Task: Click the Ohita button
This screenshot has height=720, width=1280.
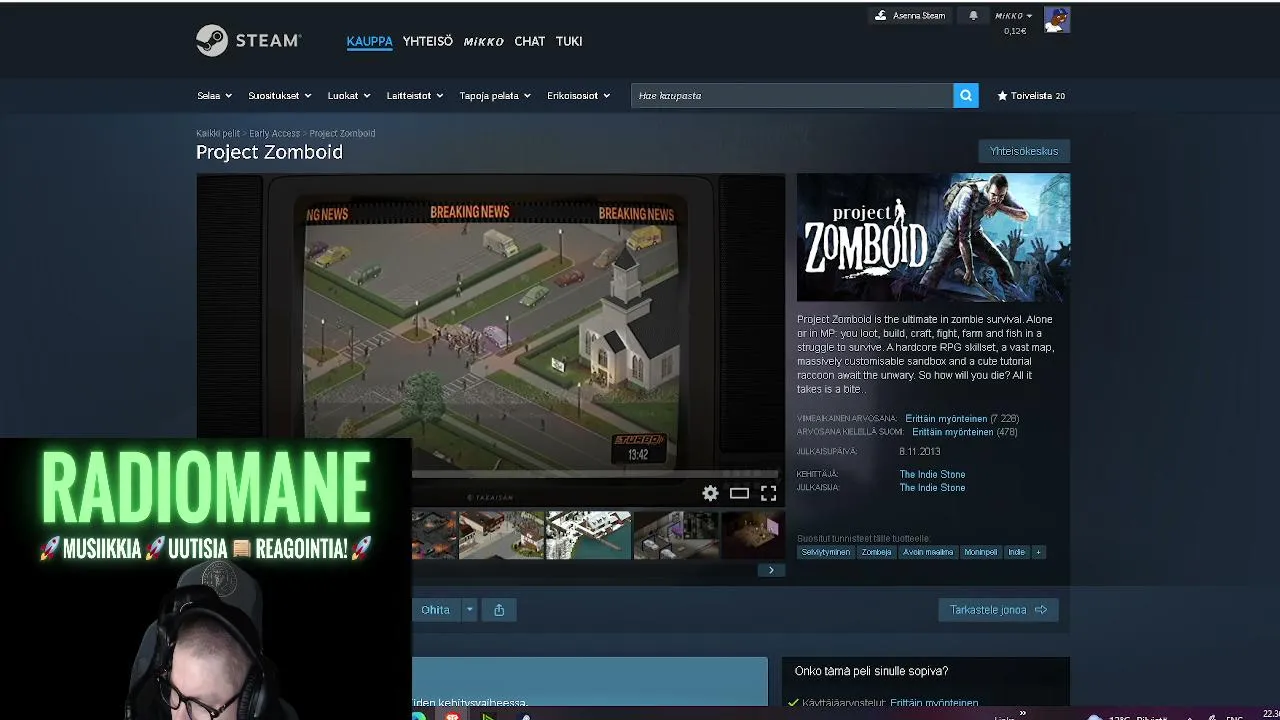Action: pyautogui.click(x=435, y=610)
